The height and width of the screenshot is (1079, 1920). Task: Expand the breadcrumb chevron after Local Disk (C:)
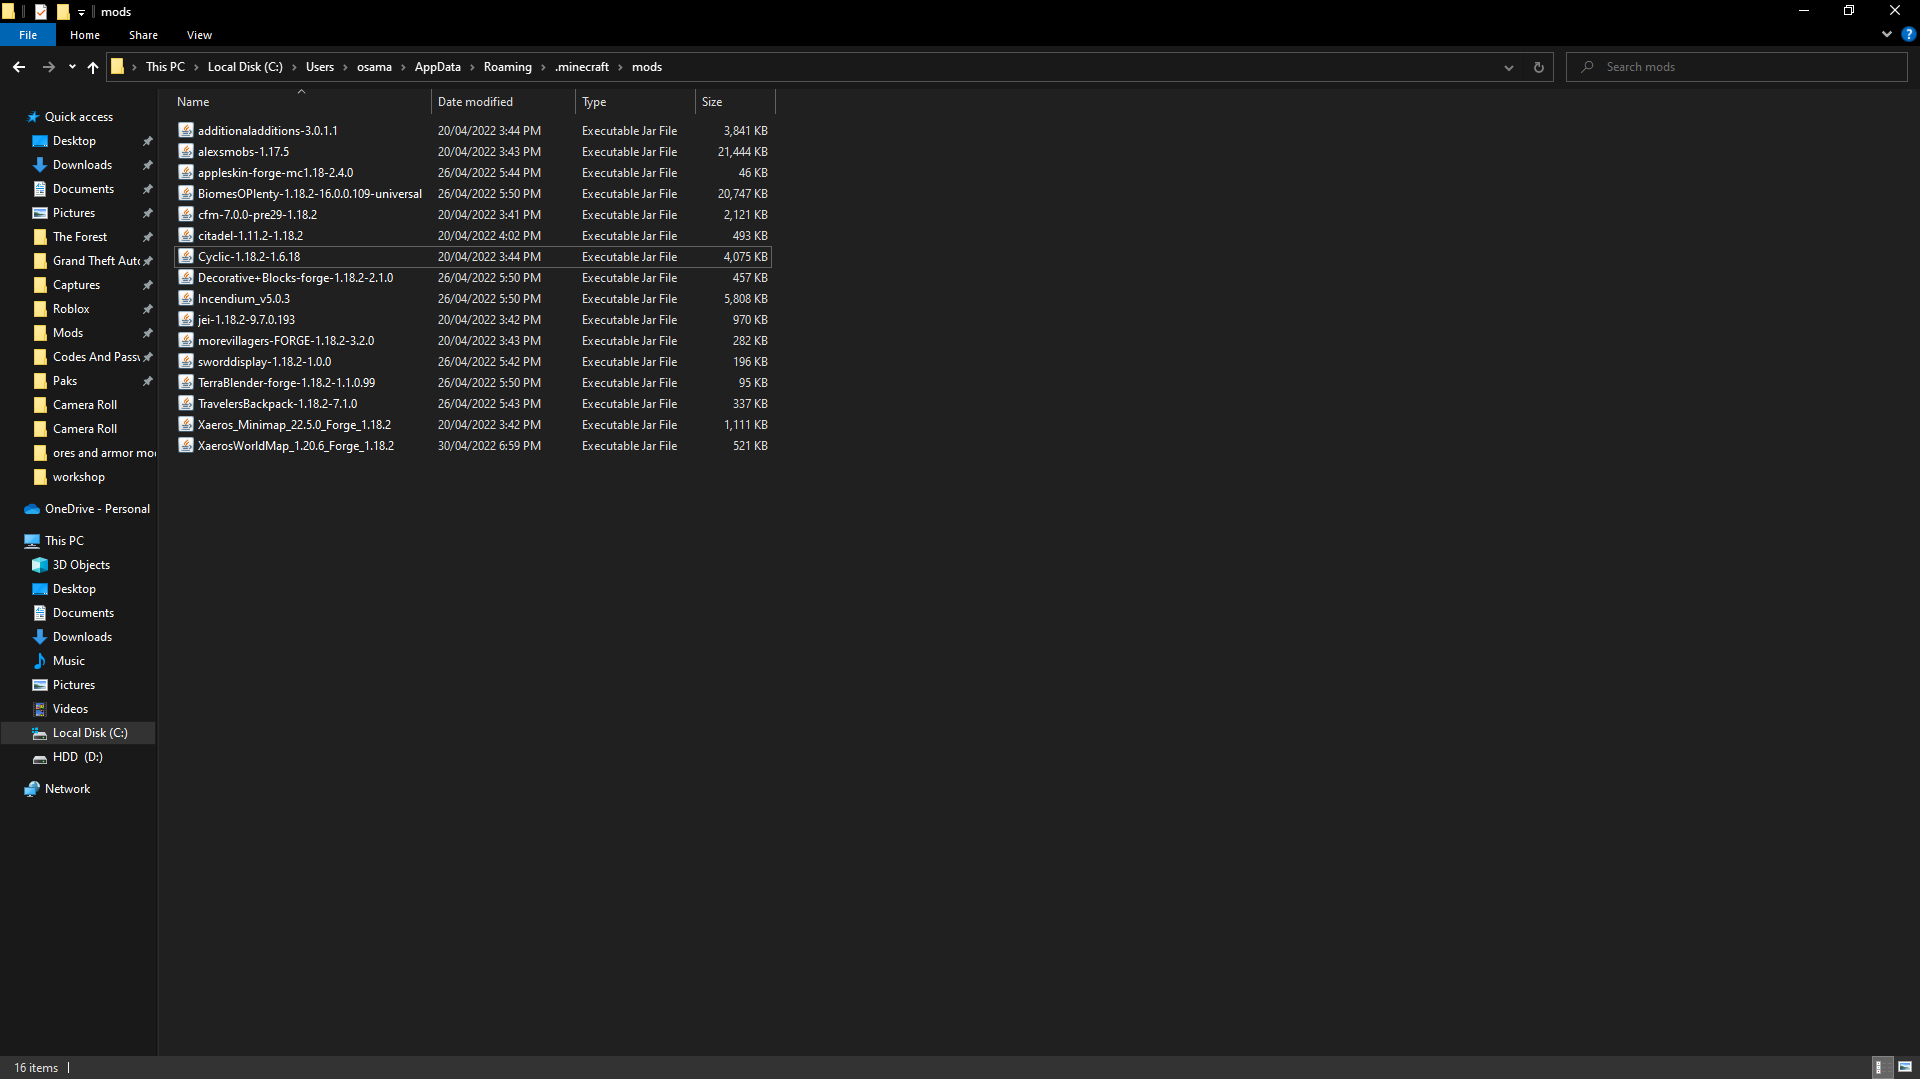point(294,67)
